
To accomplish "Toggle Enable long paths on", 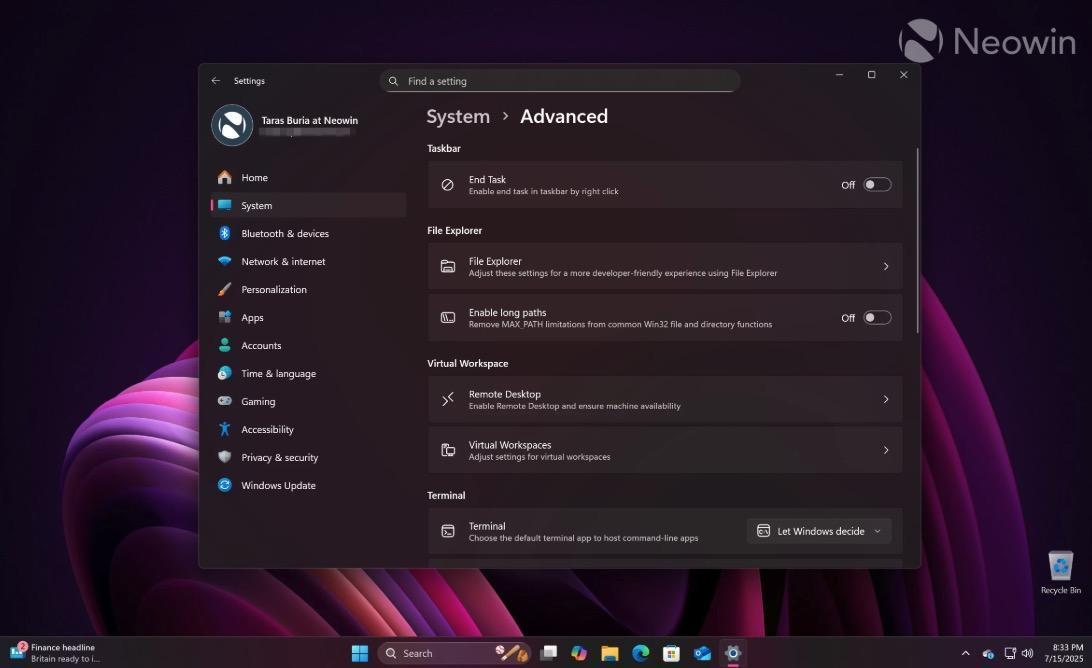I will [x=877, y=316].
